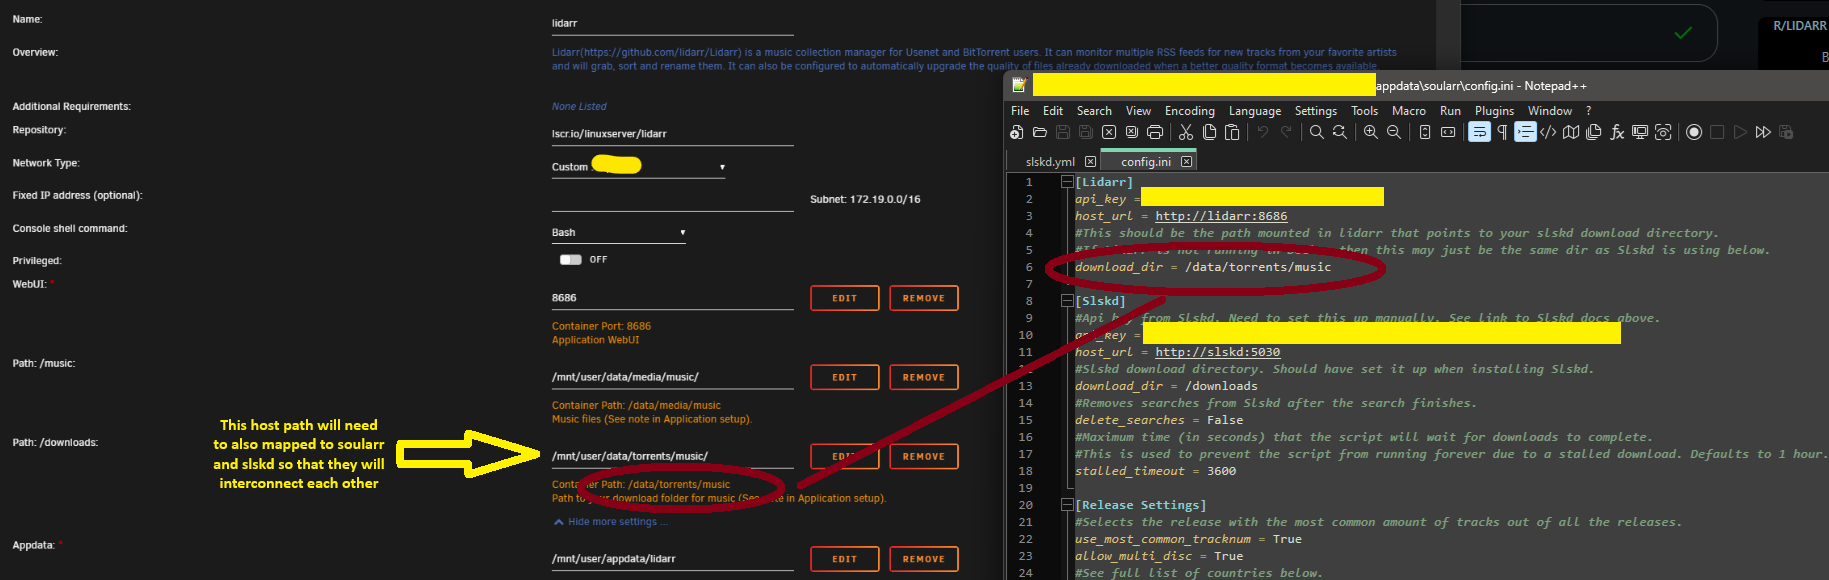Open the File menu in Notepad++
This screenshot has width=1829, height=580.
[x=1020, y=111]
